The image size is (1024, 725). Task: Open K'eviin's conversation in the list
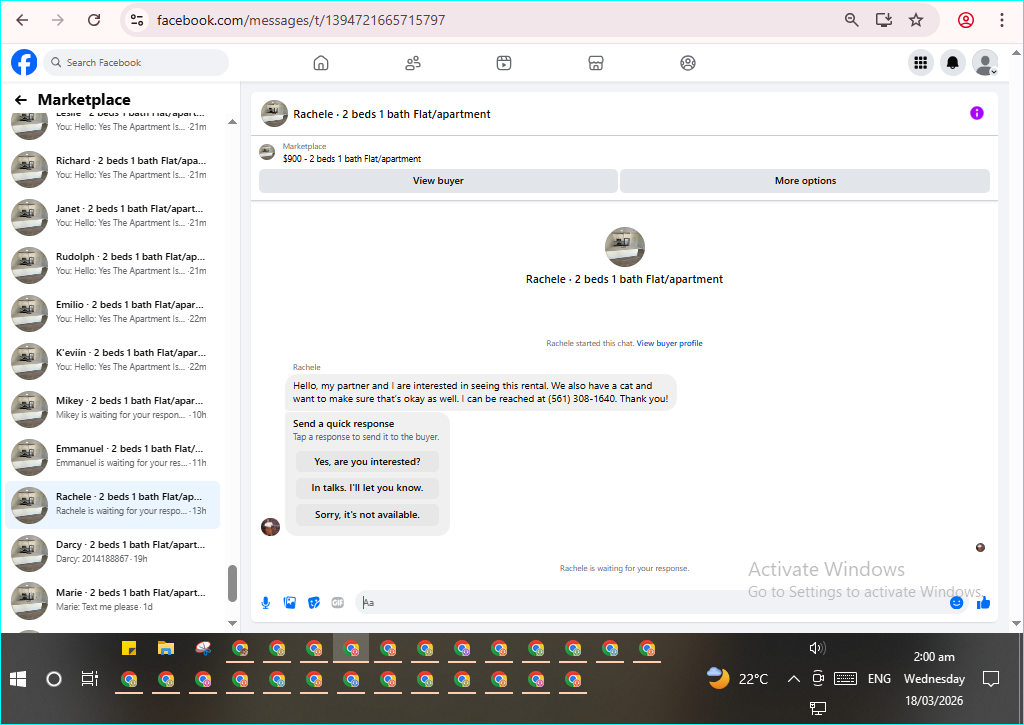(x=112, y=361)
